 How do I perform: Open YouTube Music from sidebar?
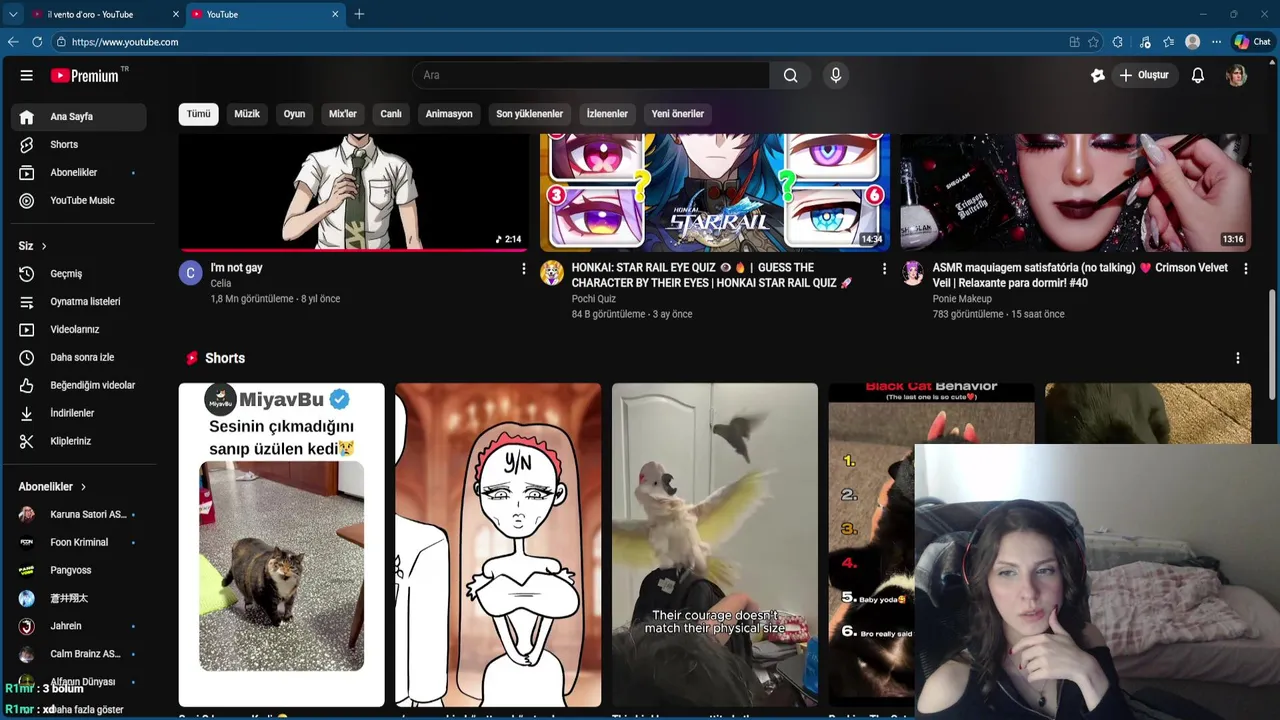point(79,200)
